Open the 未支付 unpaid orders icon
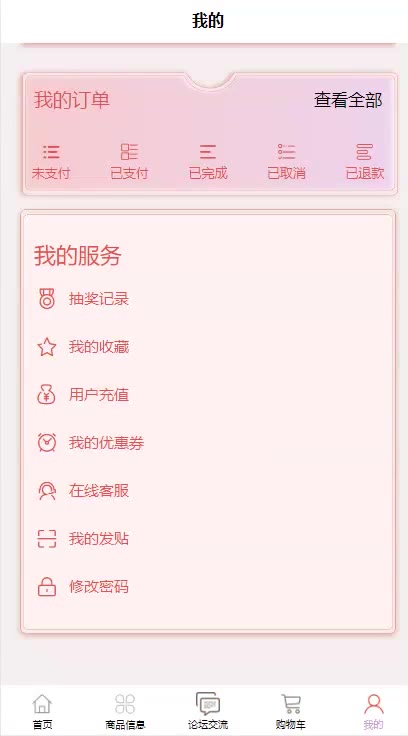The height and width of the screenshot is (736, 408). (x=51, y=152)
